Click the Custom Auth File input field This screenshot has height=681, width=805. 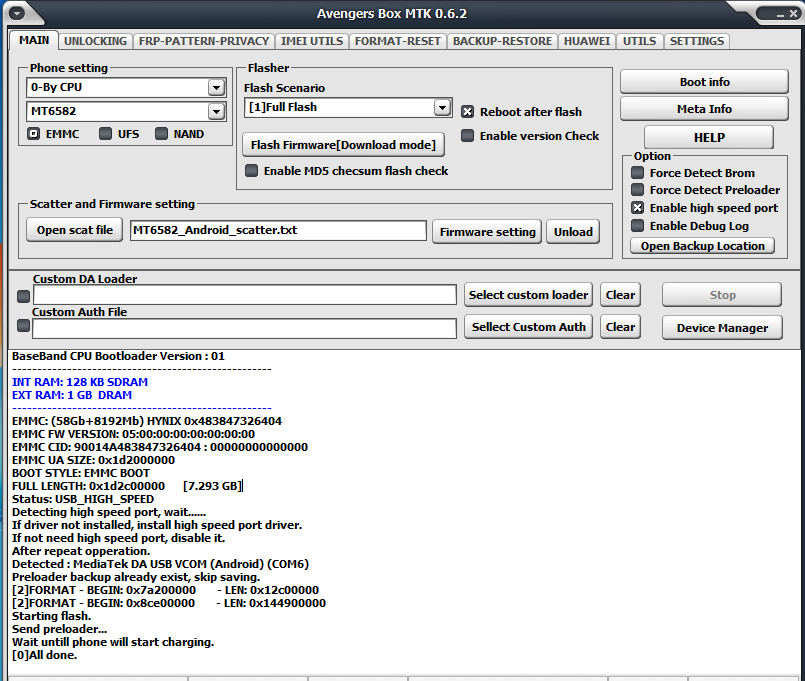(244, 328)
